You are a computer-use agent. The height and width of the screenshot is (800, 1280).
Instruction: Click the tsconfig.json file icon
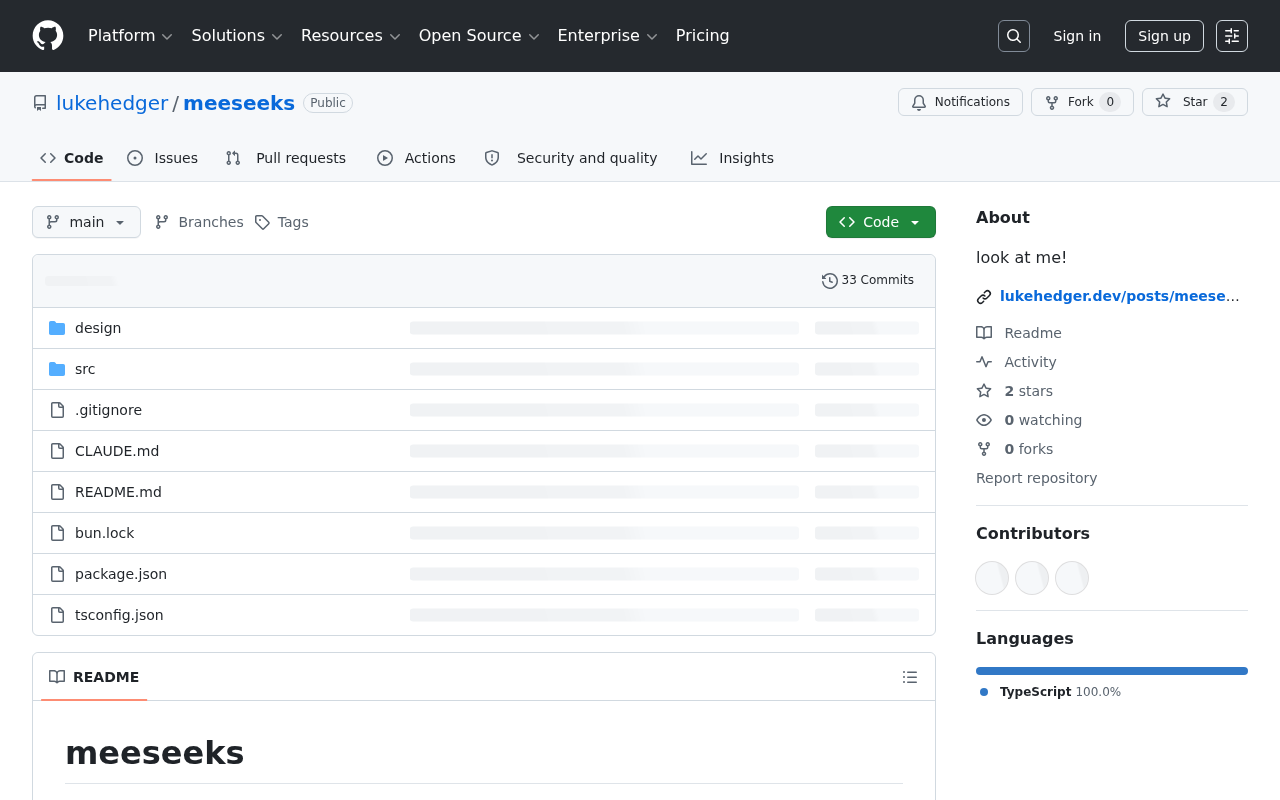pos(57,615)
